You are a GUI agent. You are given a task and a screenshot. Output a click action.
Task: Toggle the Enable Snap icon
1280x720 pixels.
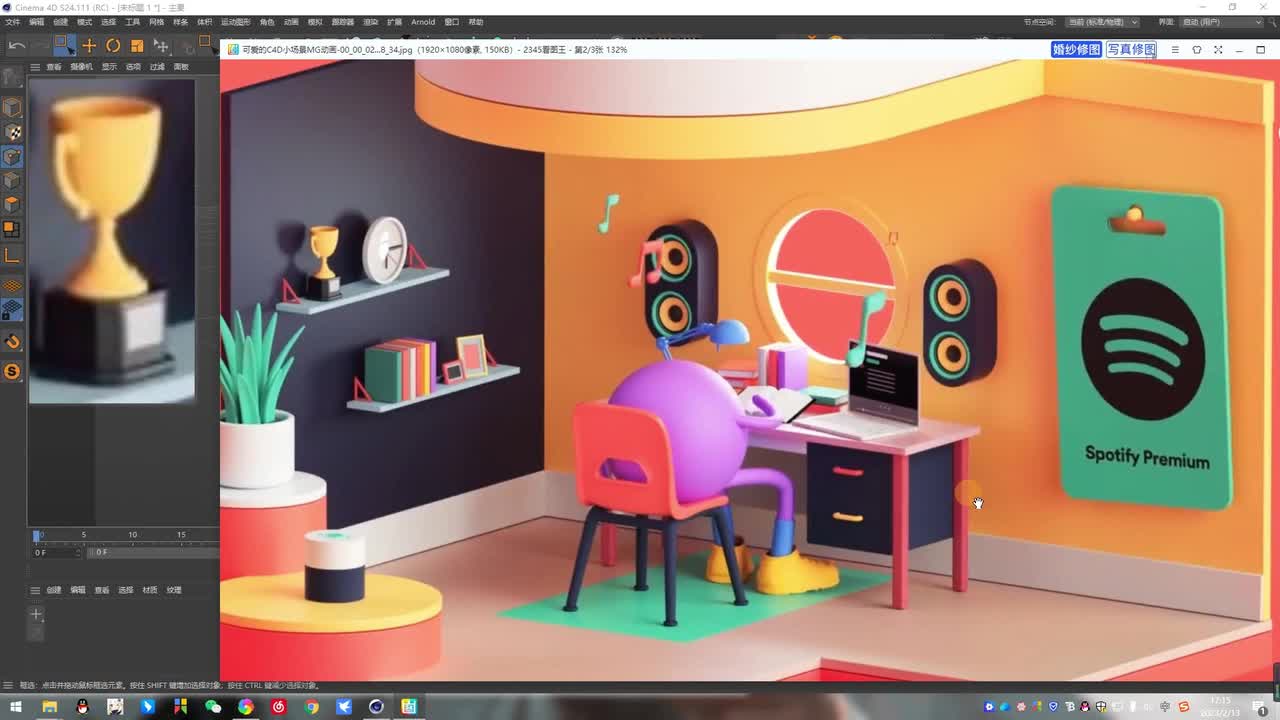coord(12,342)
